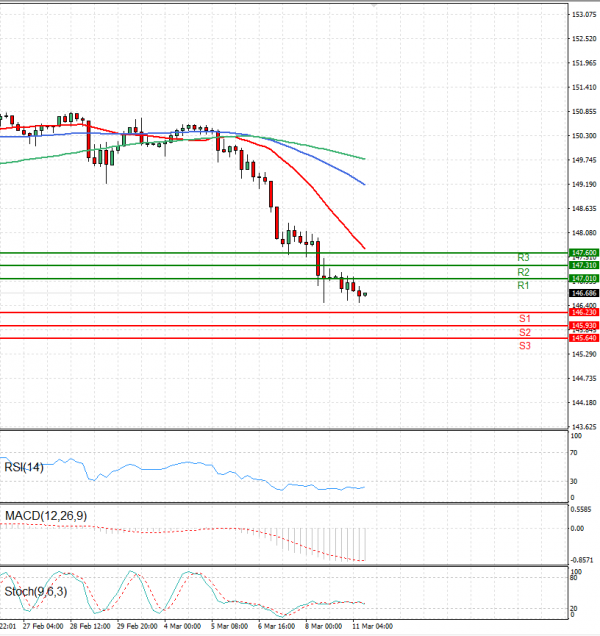Viewport: 600px width, 636px height.
Task: Click the current price tag 146.686
Action: click(583, 293)
